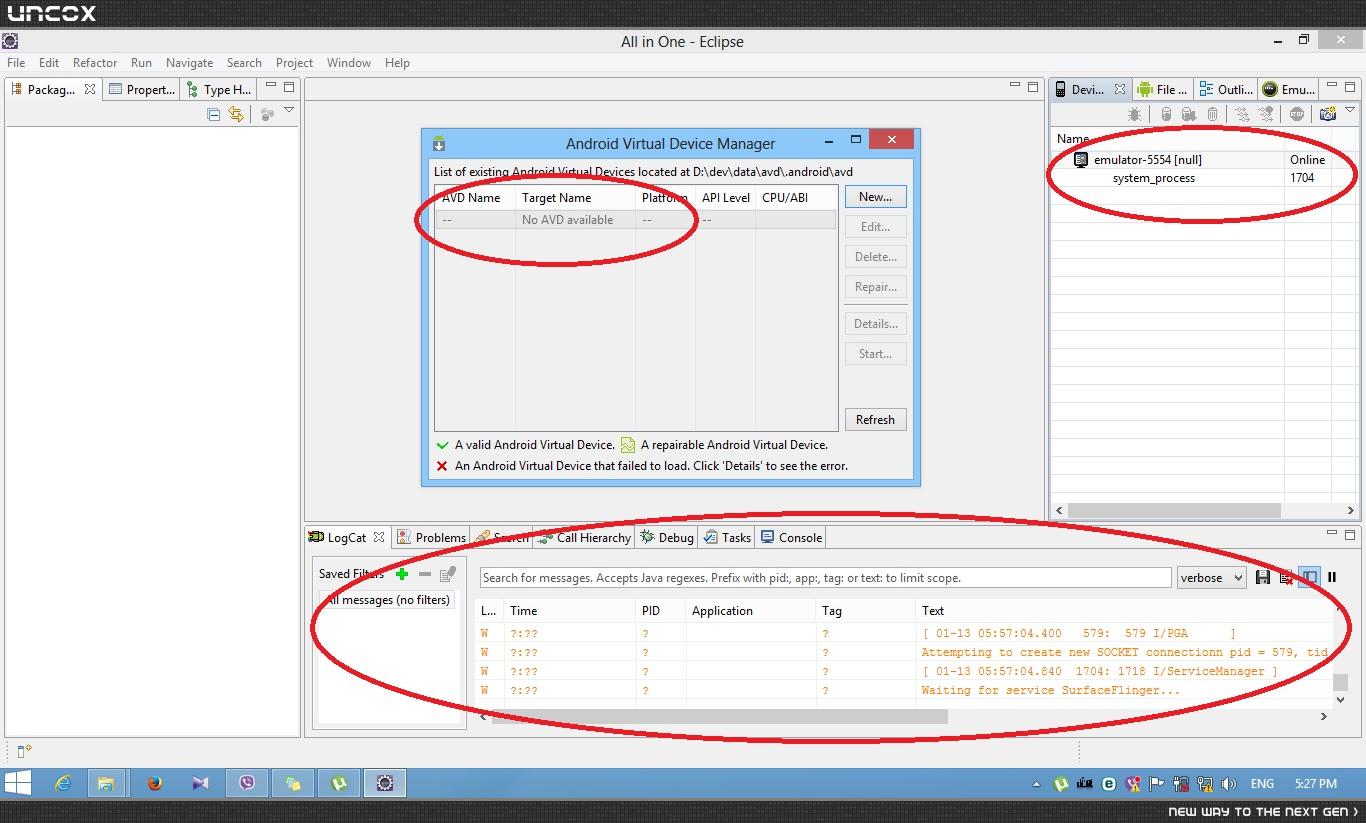Open the Navigate menu

(x=189, y=63)
